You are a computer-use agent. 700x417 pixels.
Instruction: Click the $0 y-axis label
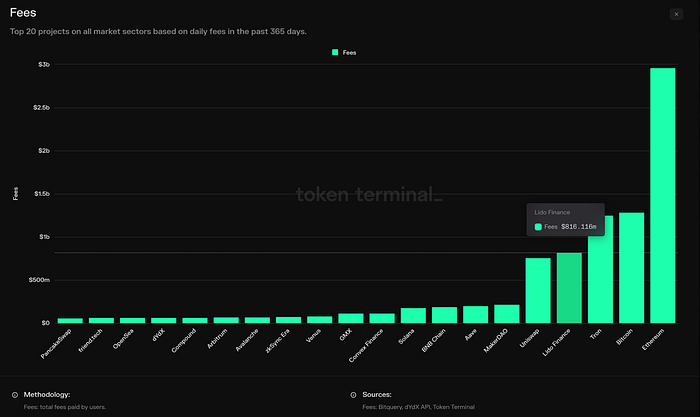coord(46,323)
